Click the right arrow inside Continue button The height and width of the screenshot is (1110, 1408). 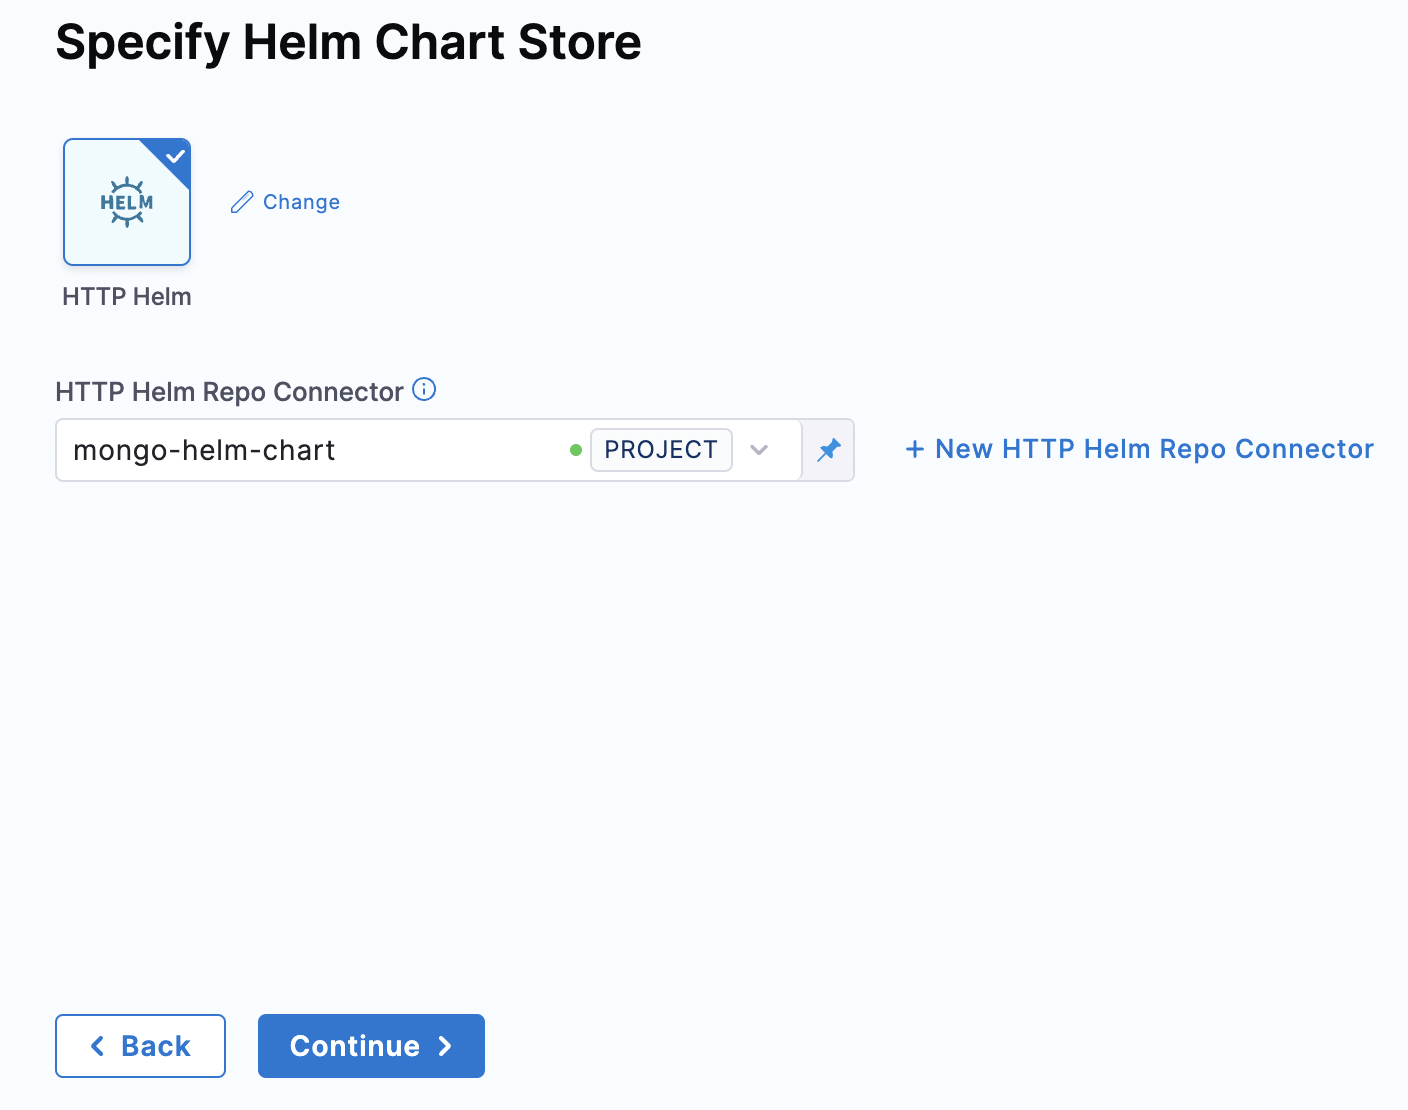(x=446, y=1045)
